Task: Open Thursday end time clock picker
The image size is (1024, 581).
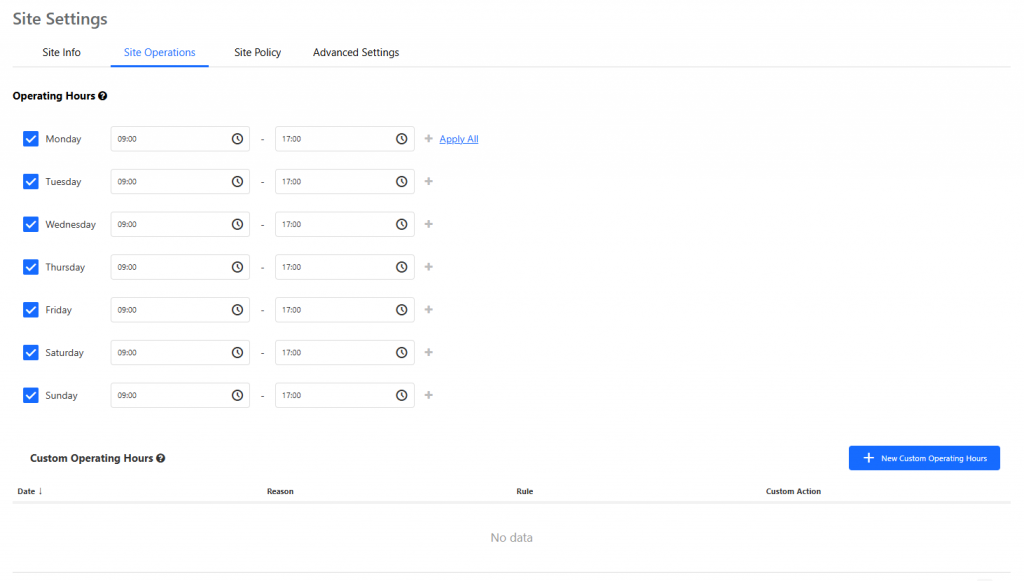Action: coord(402,267)
